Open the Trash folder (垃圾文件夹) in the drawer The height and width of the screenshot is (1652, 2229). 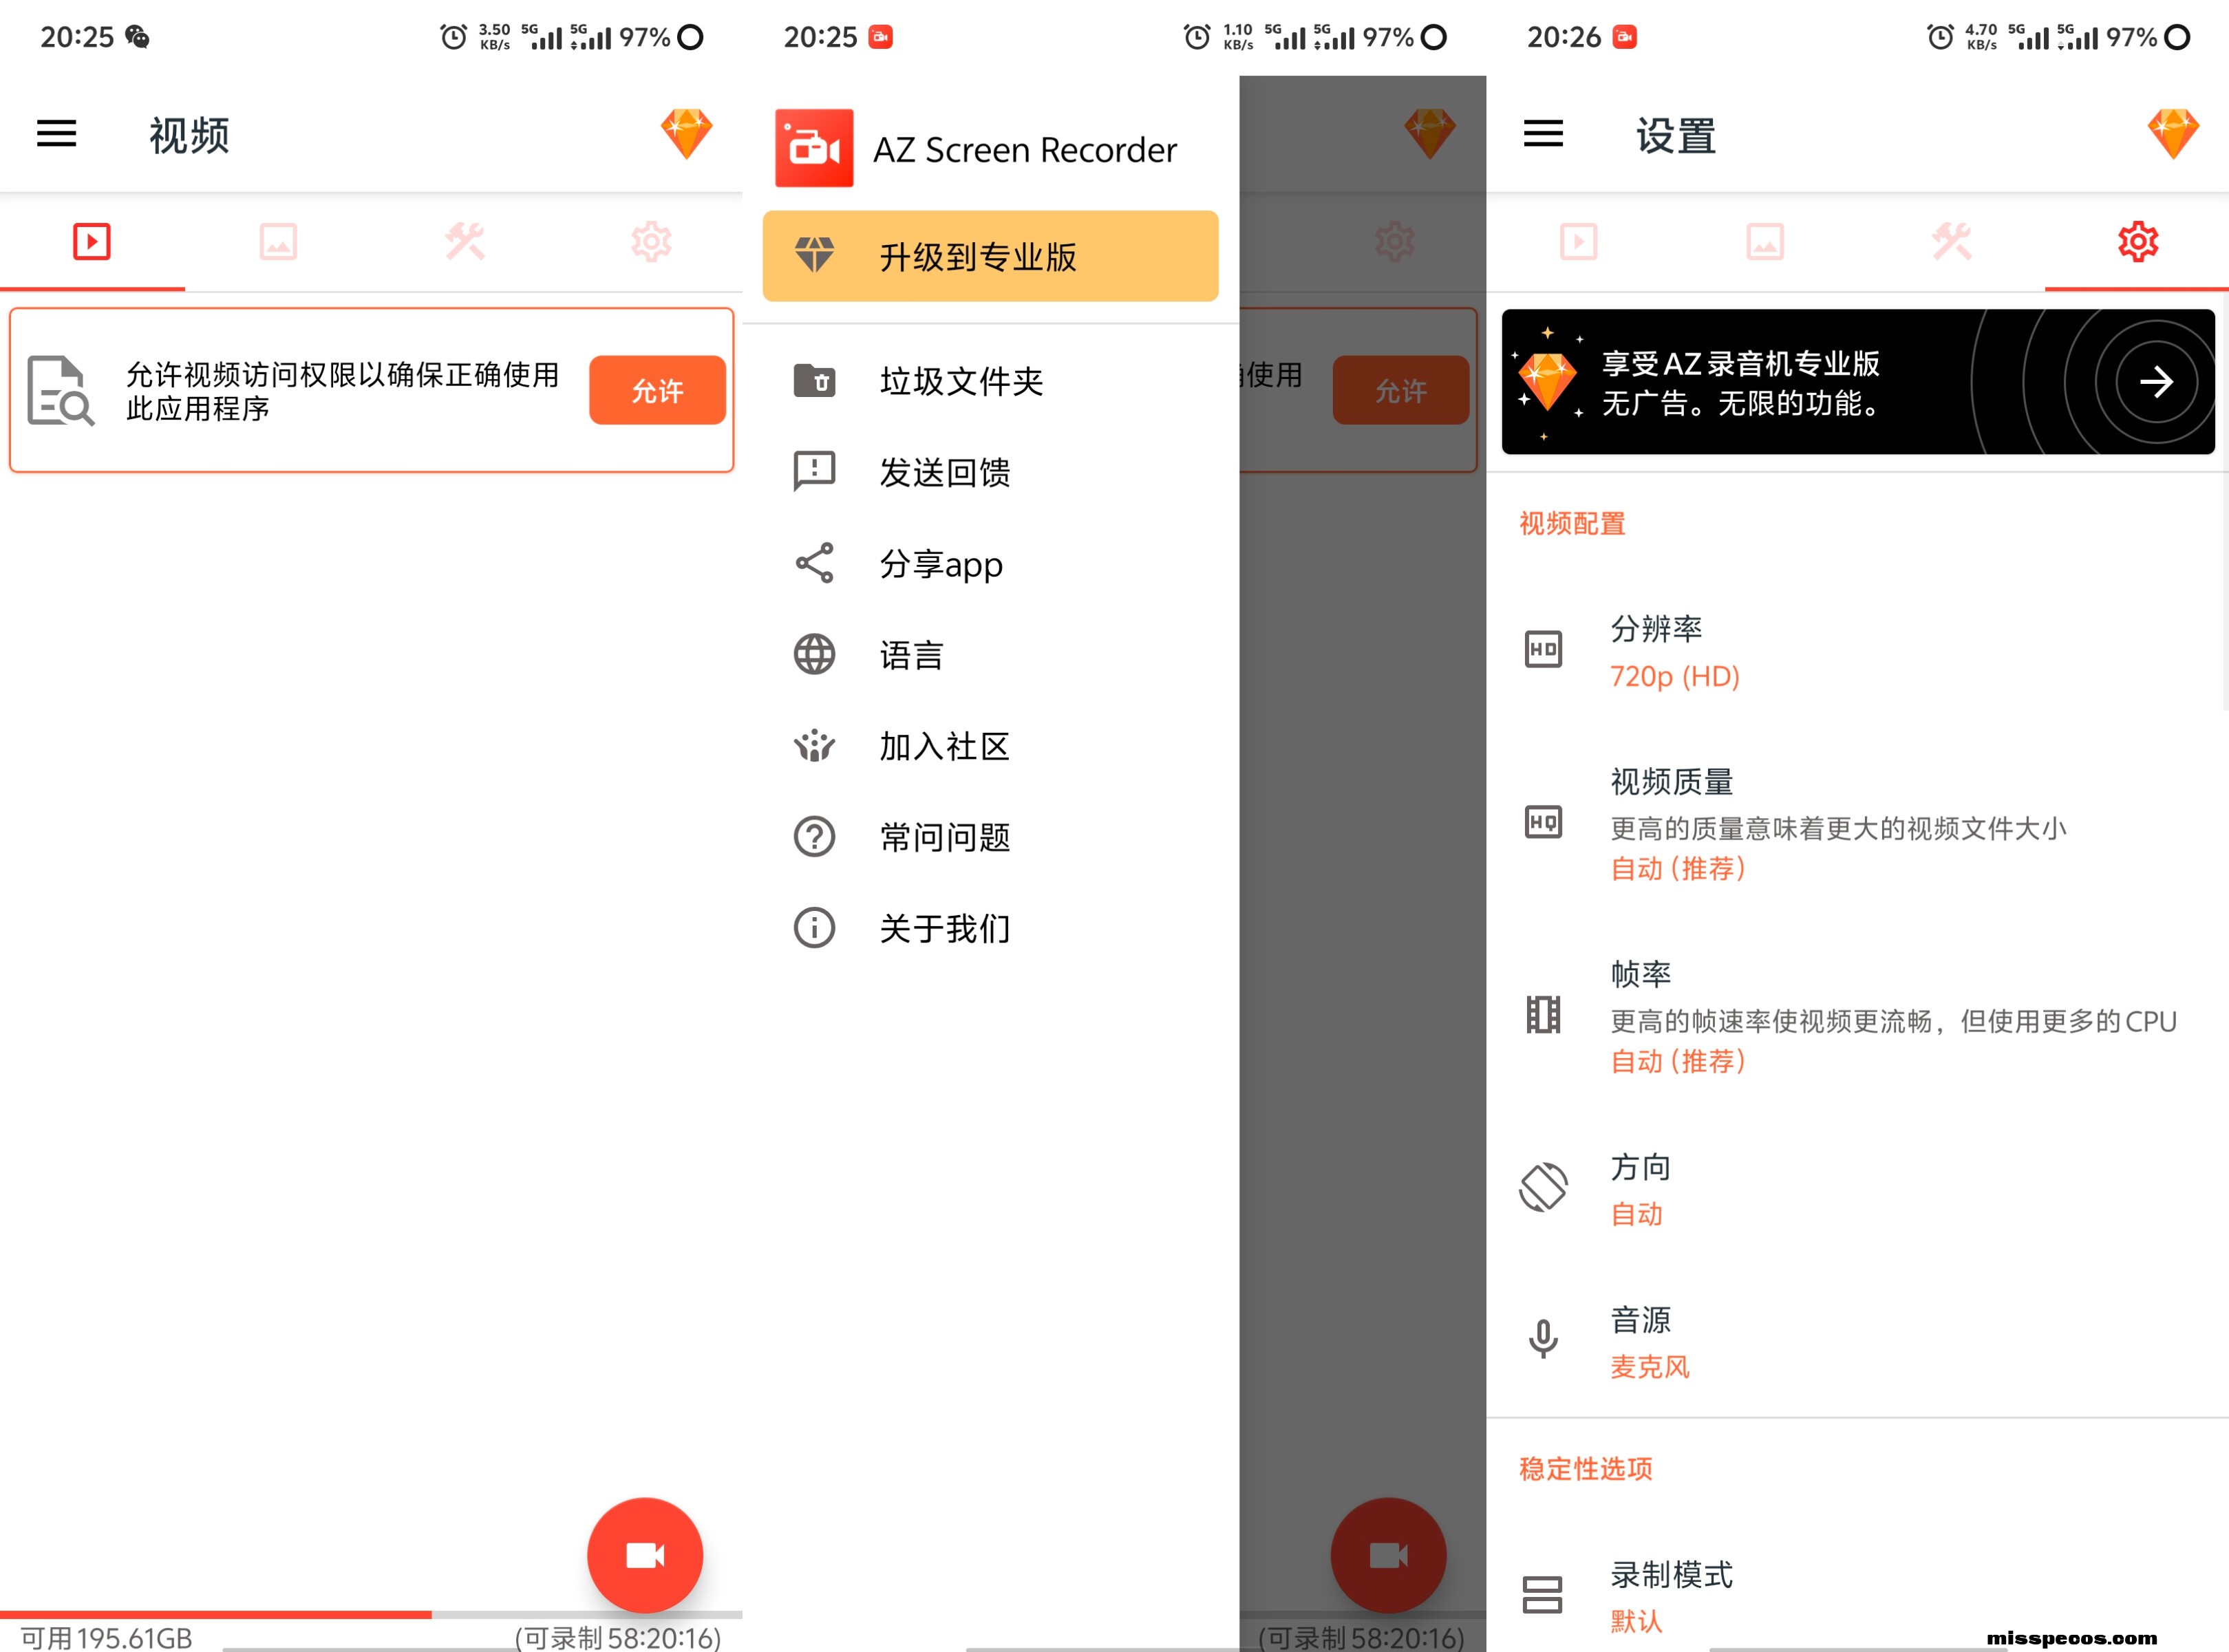coord(960,381)
